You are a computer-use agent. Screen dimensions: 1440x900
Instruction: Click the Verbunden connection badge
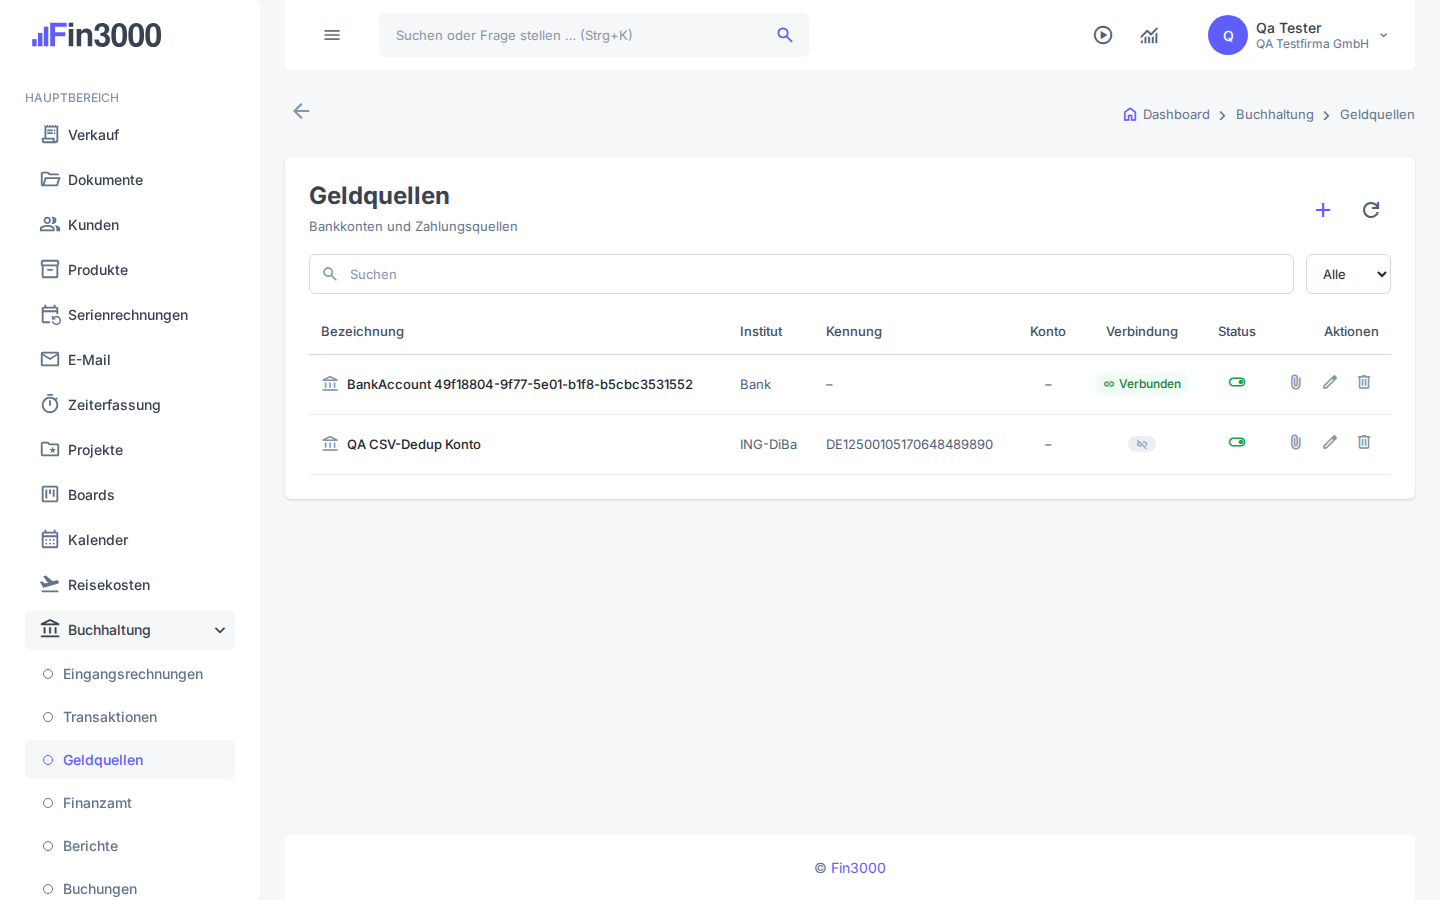click(1142, 384)
